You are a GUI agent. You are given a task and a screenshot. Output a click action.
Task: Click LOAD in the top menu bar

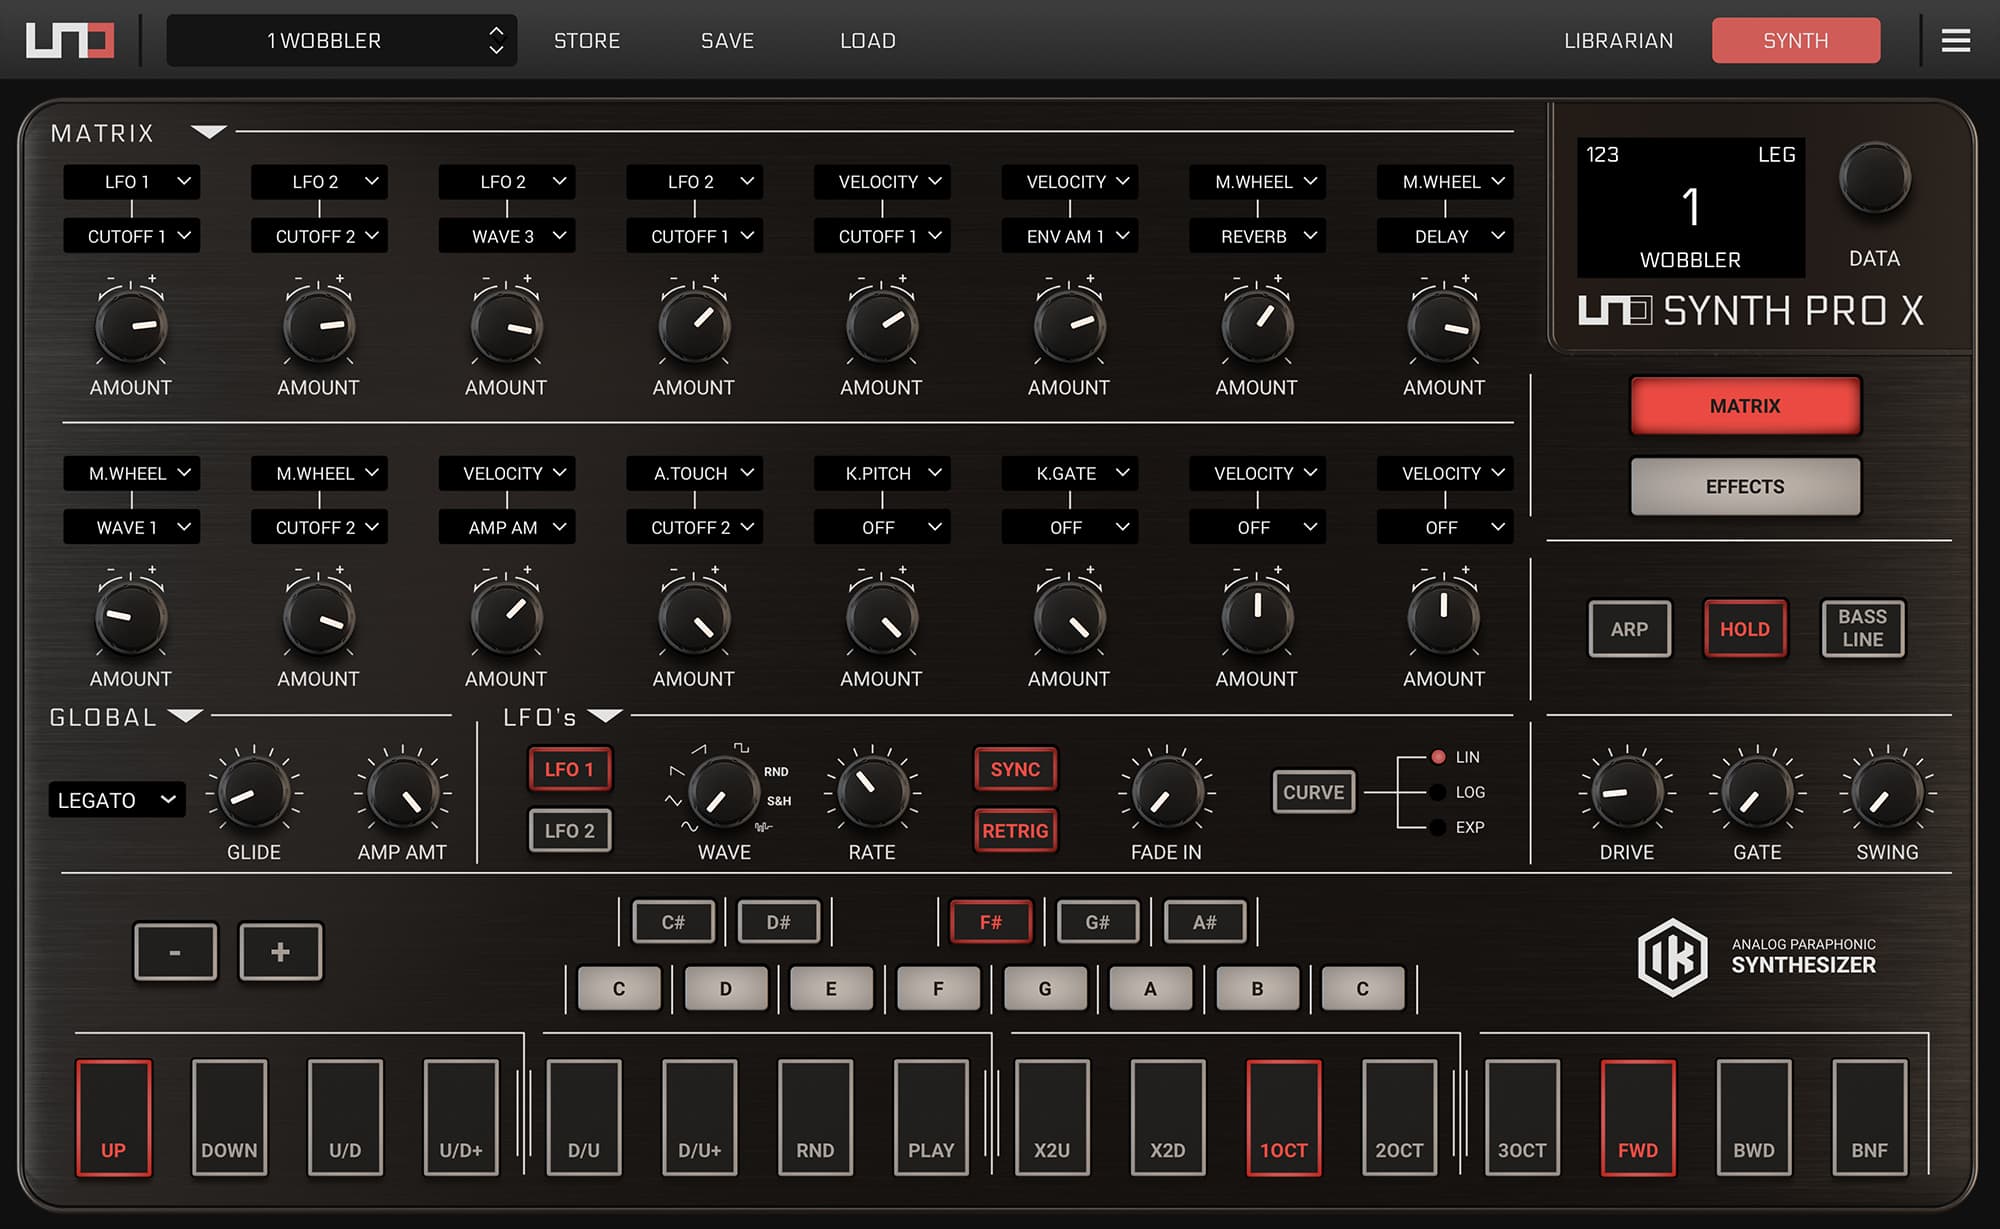867,40
